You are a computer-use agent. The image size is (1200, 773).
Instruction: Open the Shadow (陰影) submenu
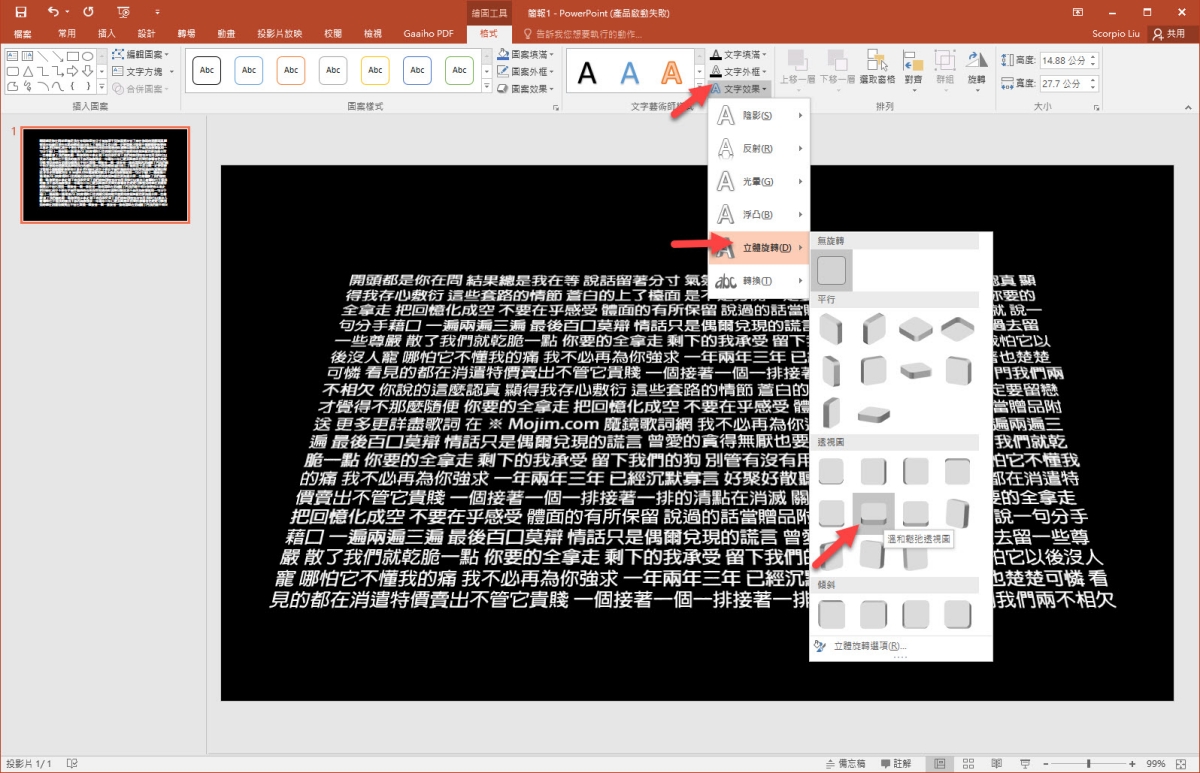pos(758,116)
